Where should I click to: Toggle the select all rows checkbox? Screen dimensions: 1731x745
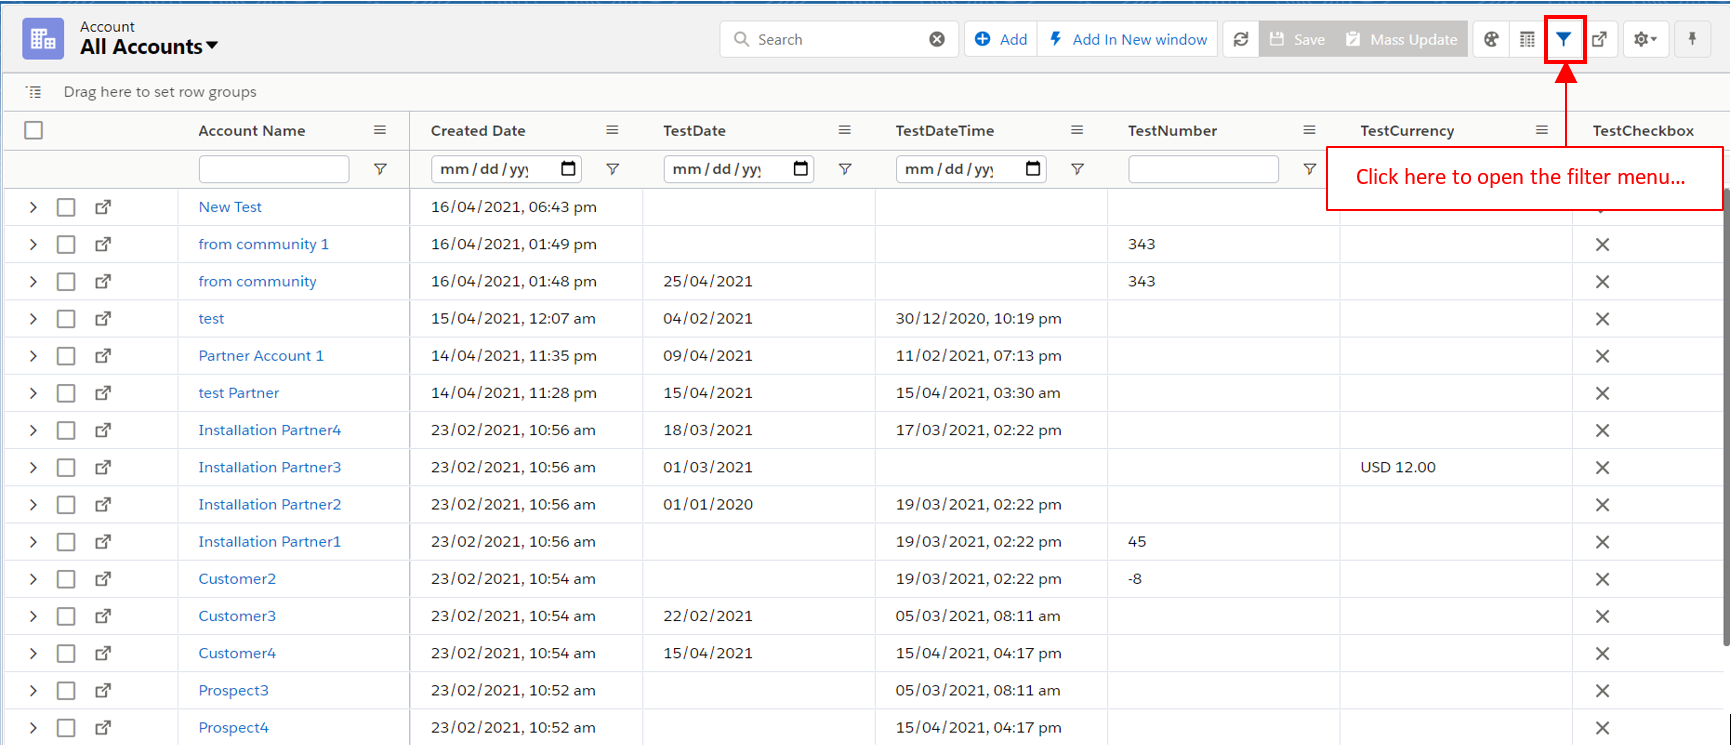click(x=34, y=130)
